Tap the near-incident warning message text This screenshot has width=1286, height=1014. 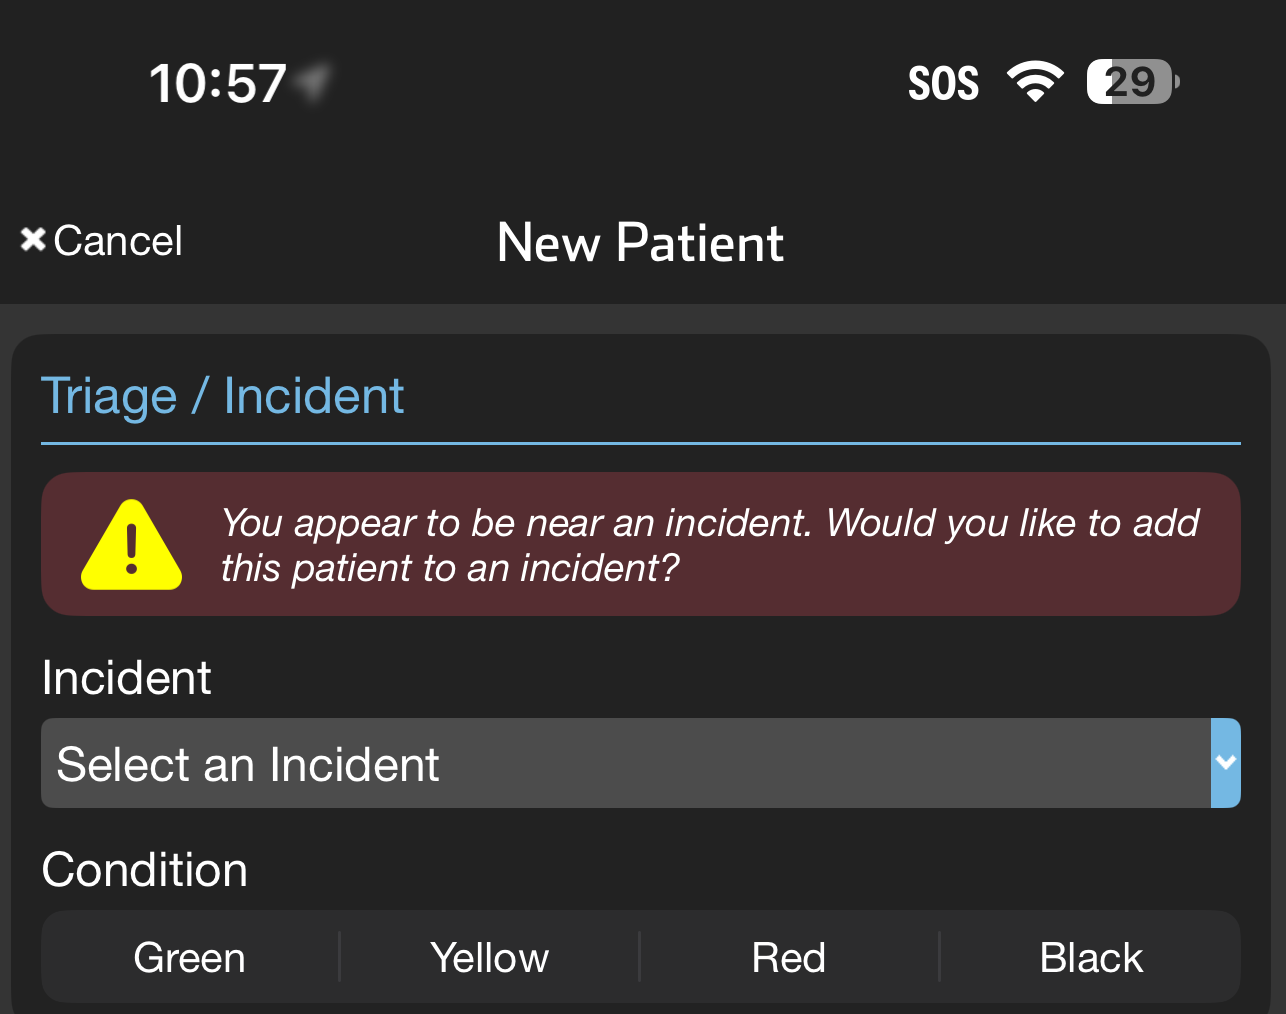[709, 545]
